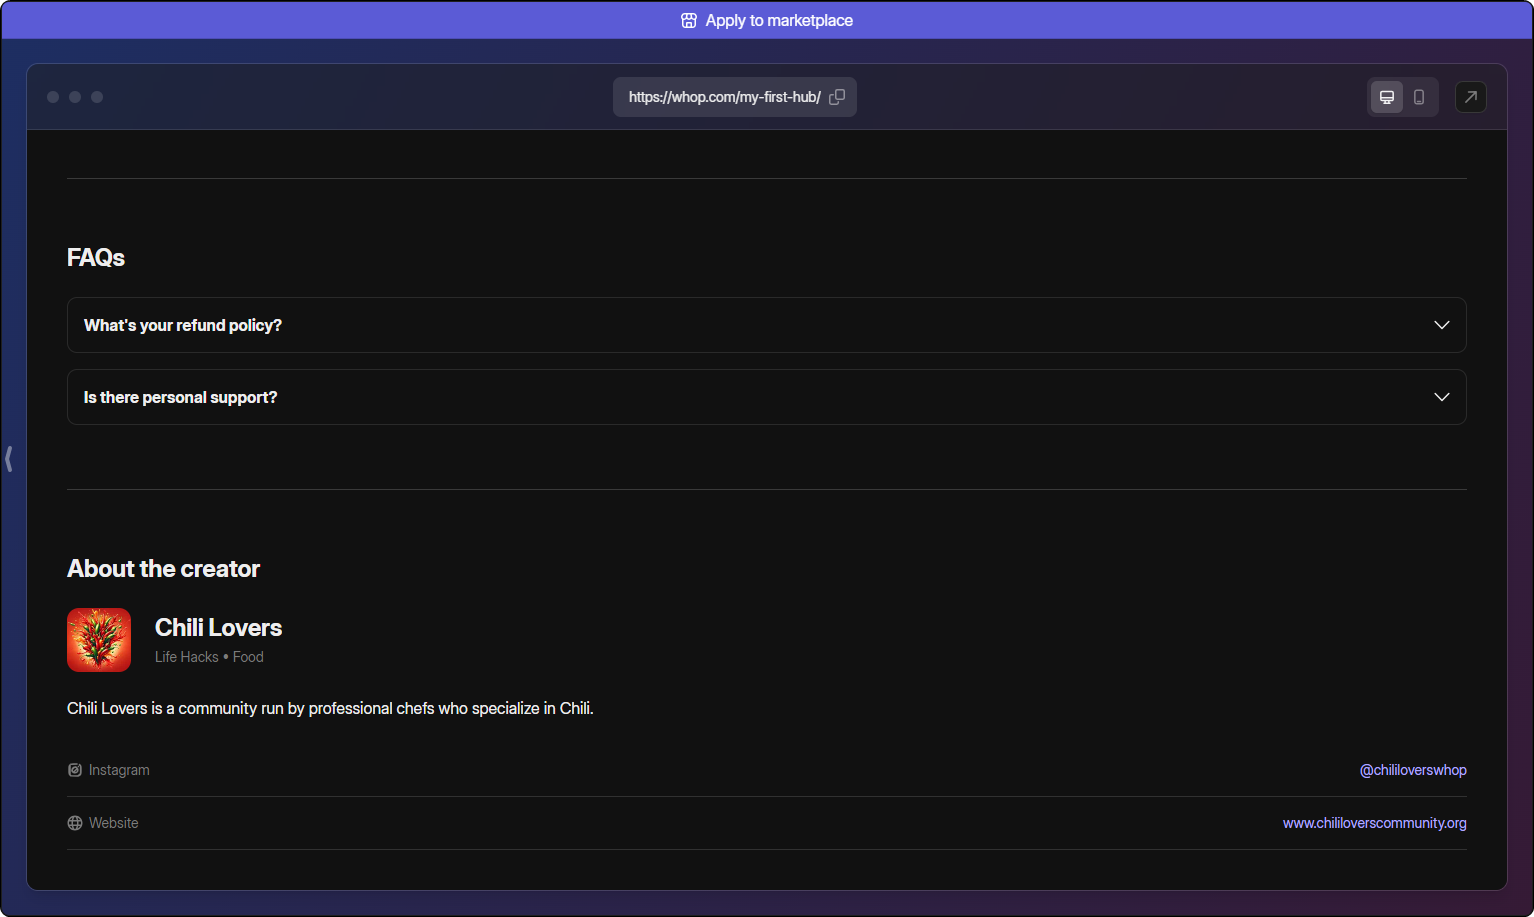Visit the @chililoverswhop Instagram link

1412,770
